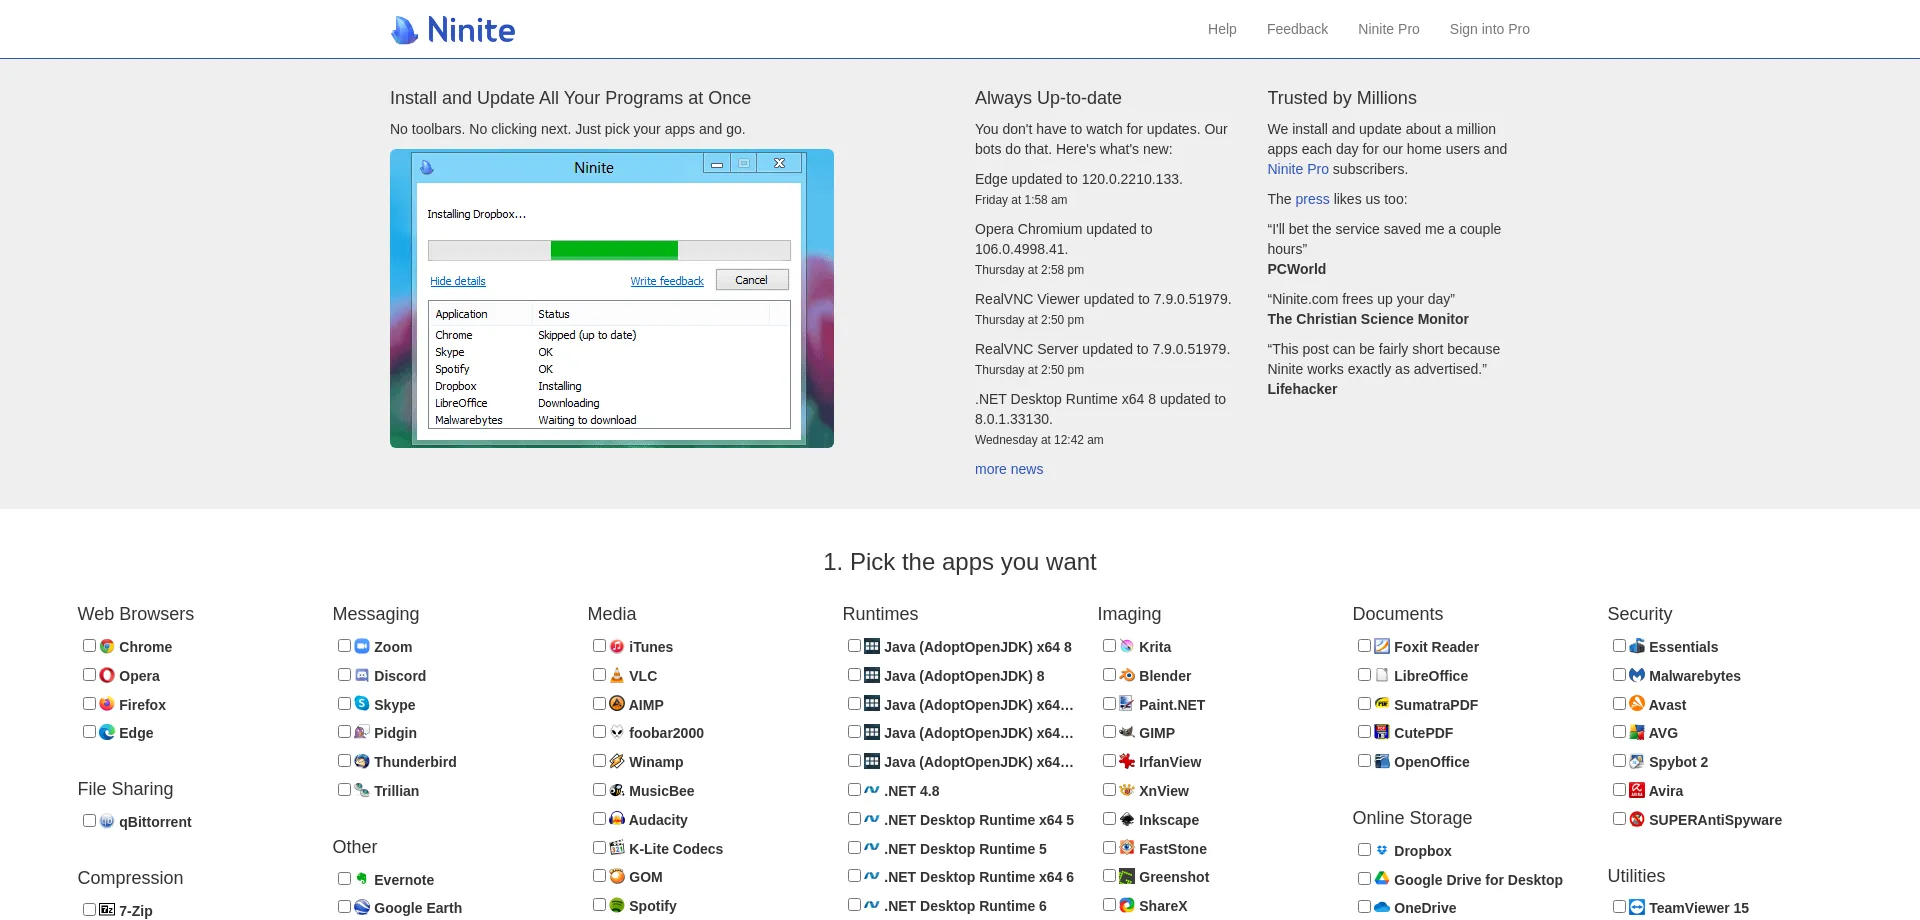Click the IrfanView icon
The width and height of the screenshot is (1920, 920).
[x=1127, y=762]
